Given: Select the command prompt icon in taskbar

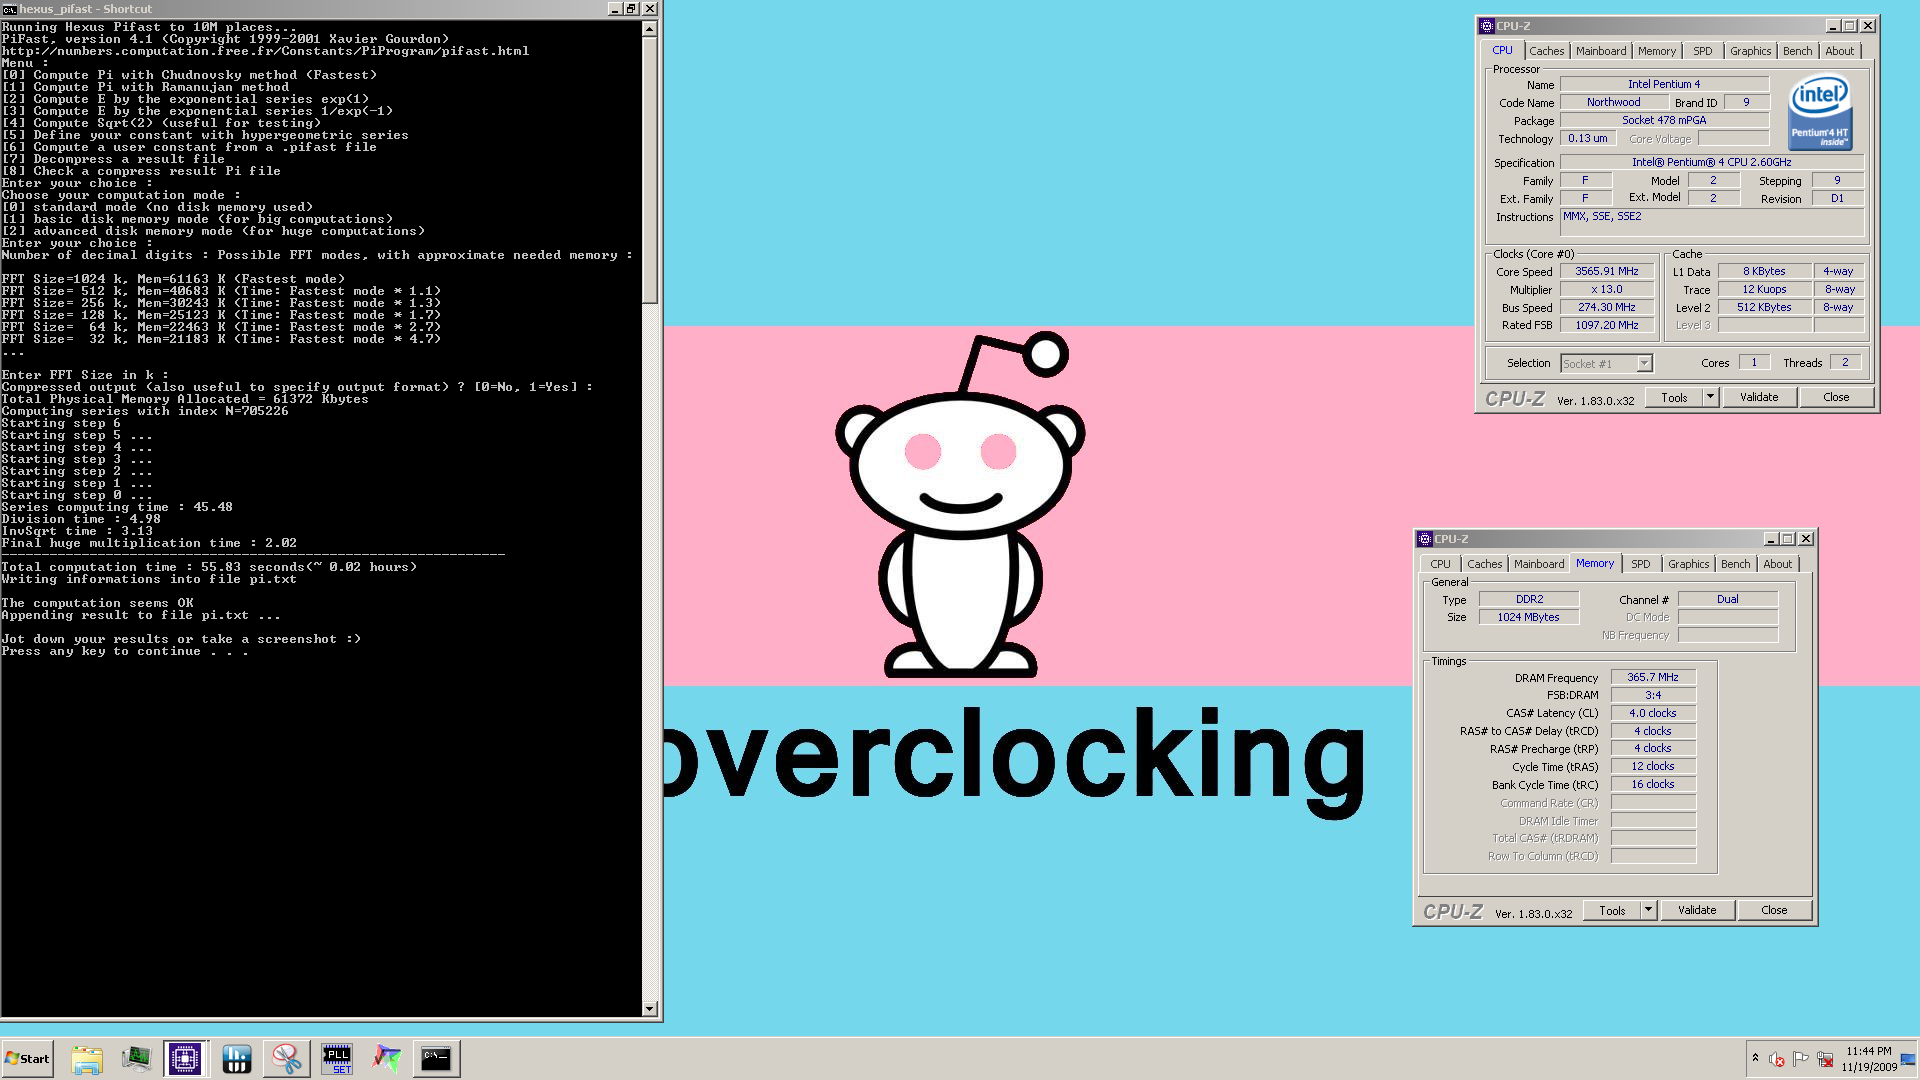Looking at the screenshot, I should [436, 1059].
